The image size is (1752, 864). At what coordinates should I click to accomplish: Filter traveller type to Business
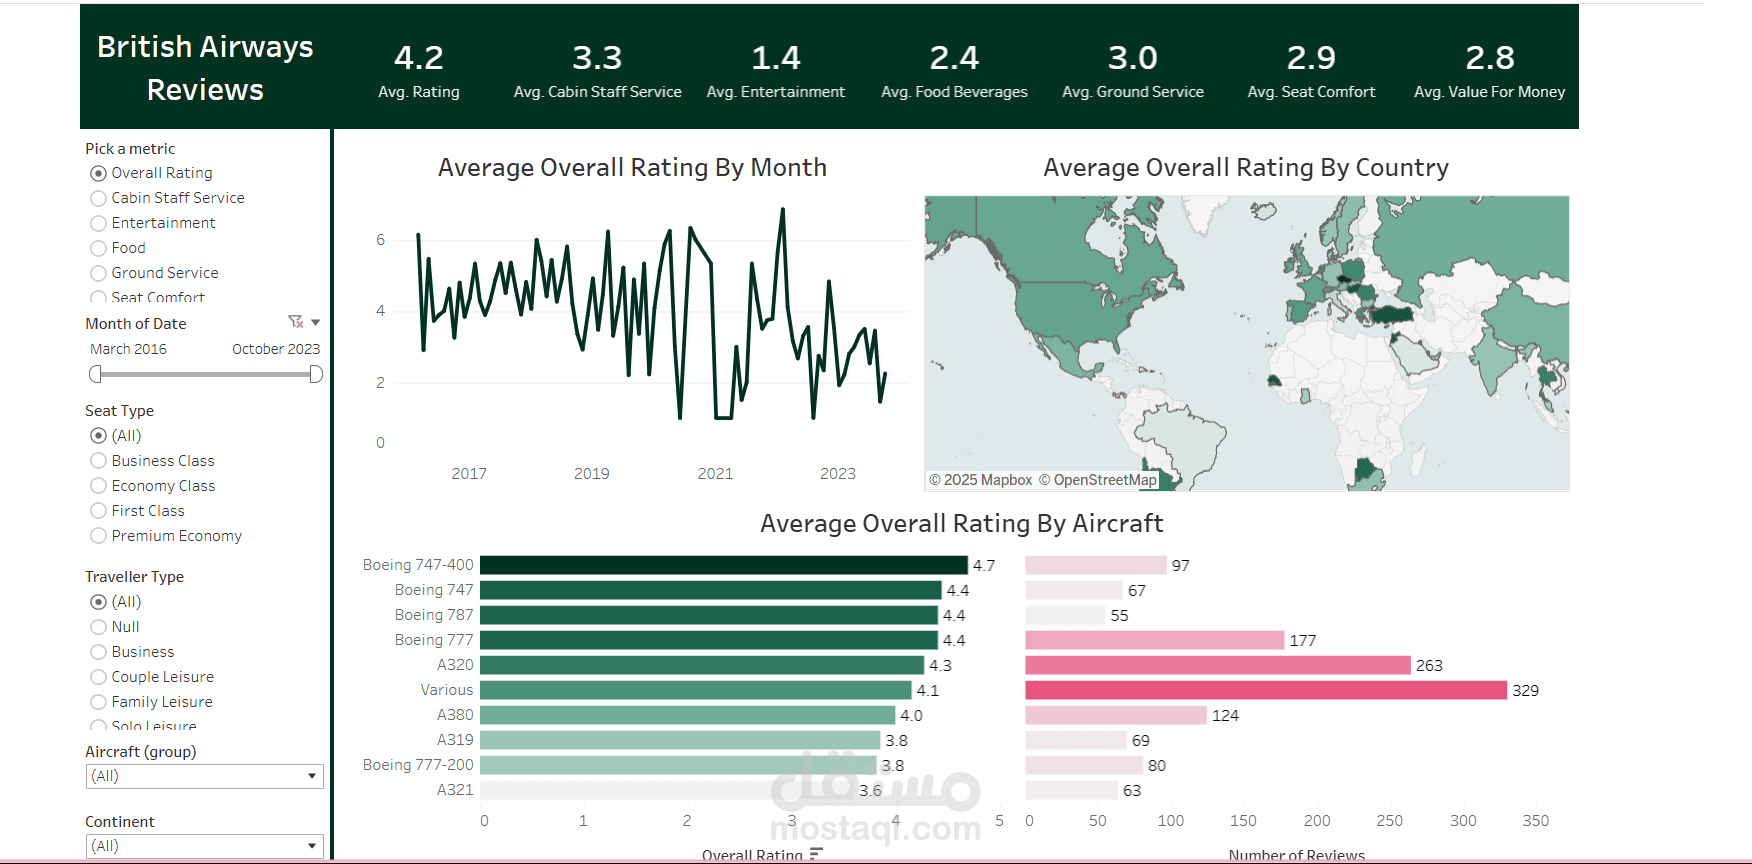[x=132, y=652]
